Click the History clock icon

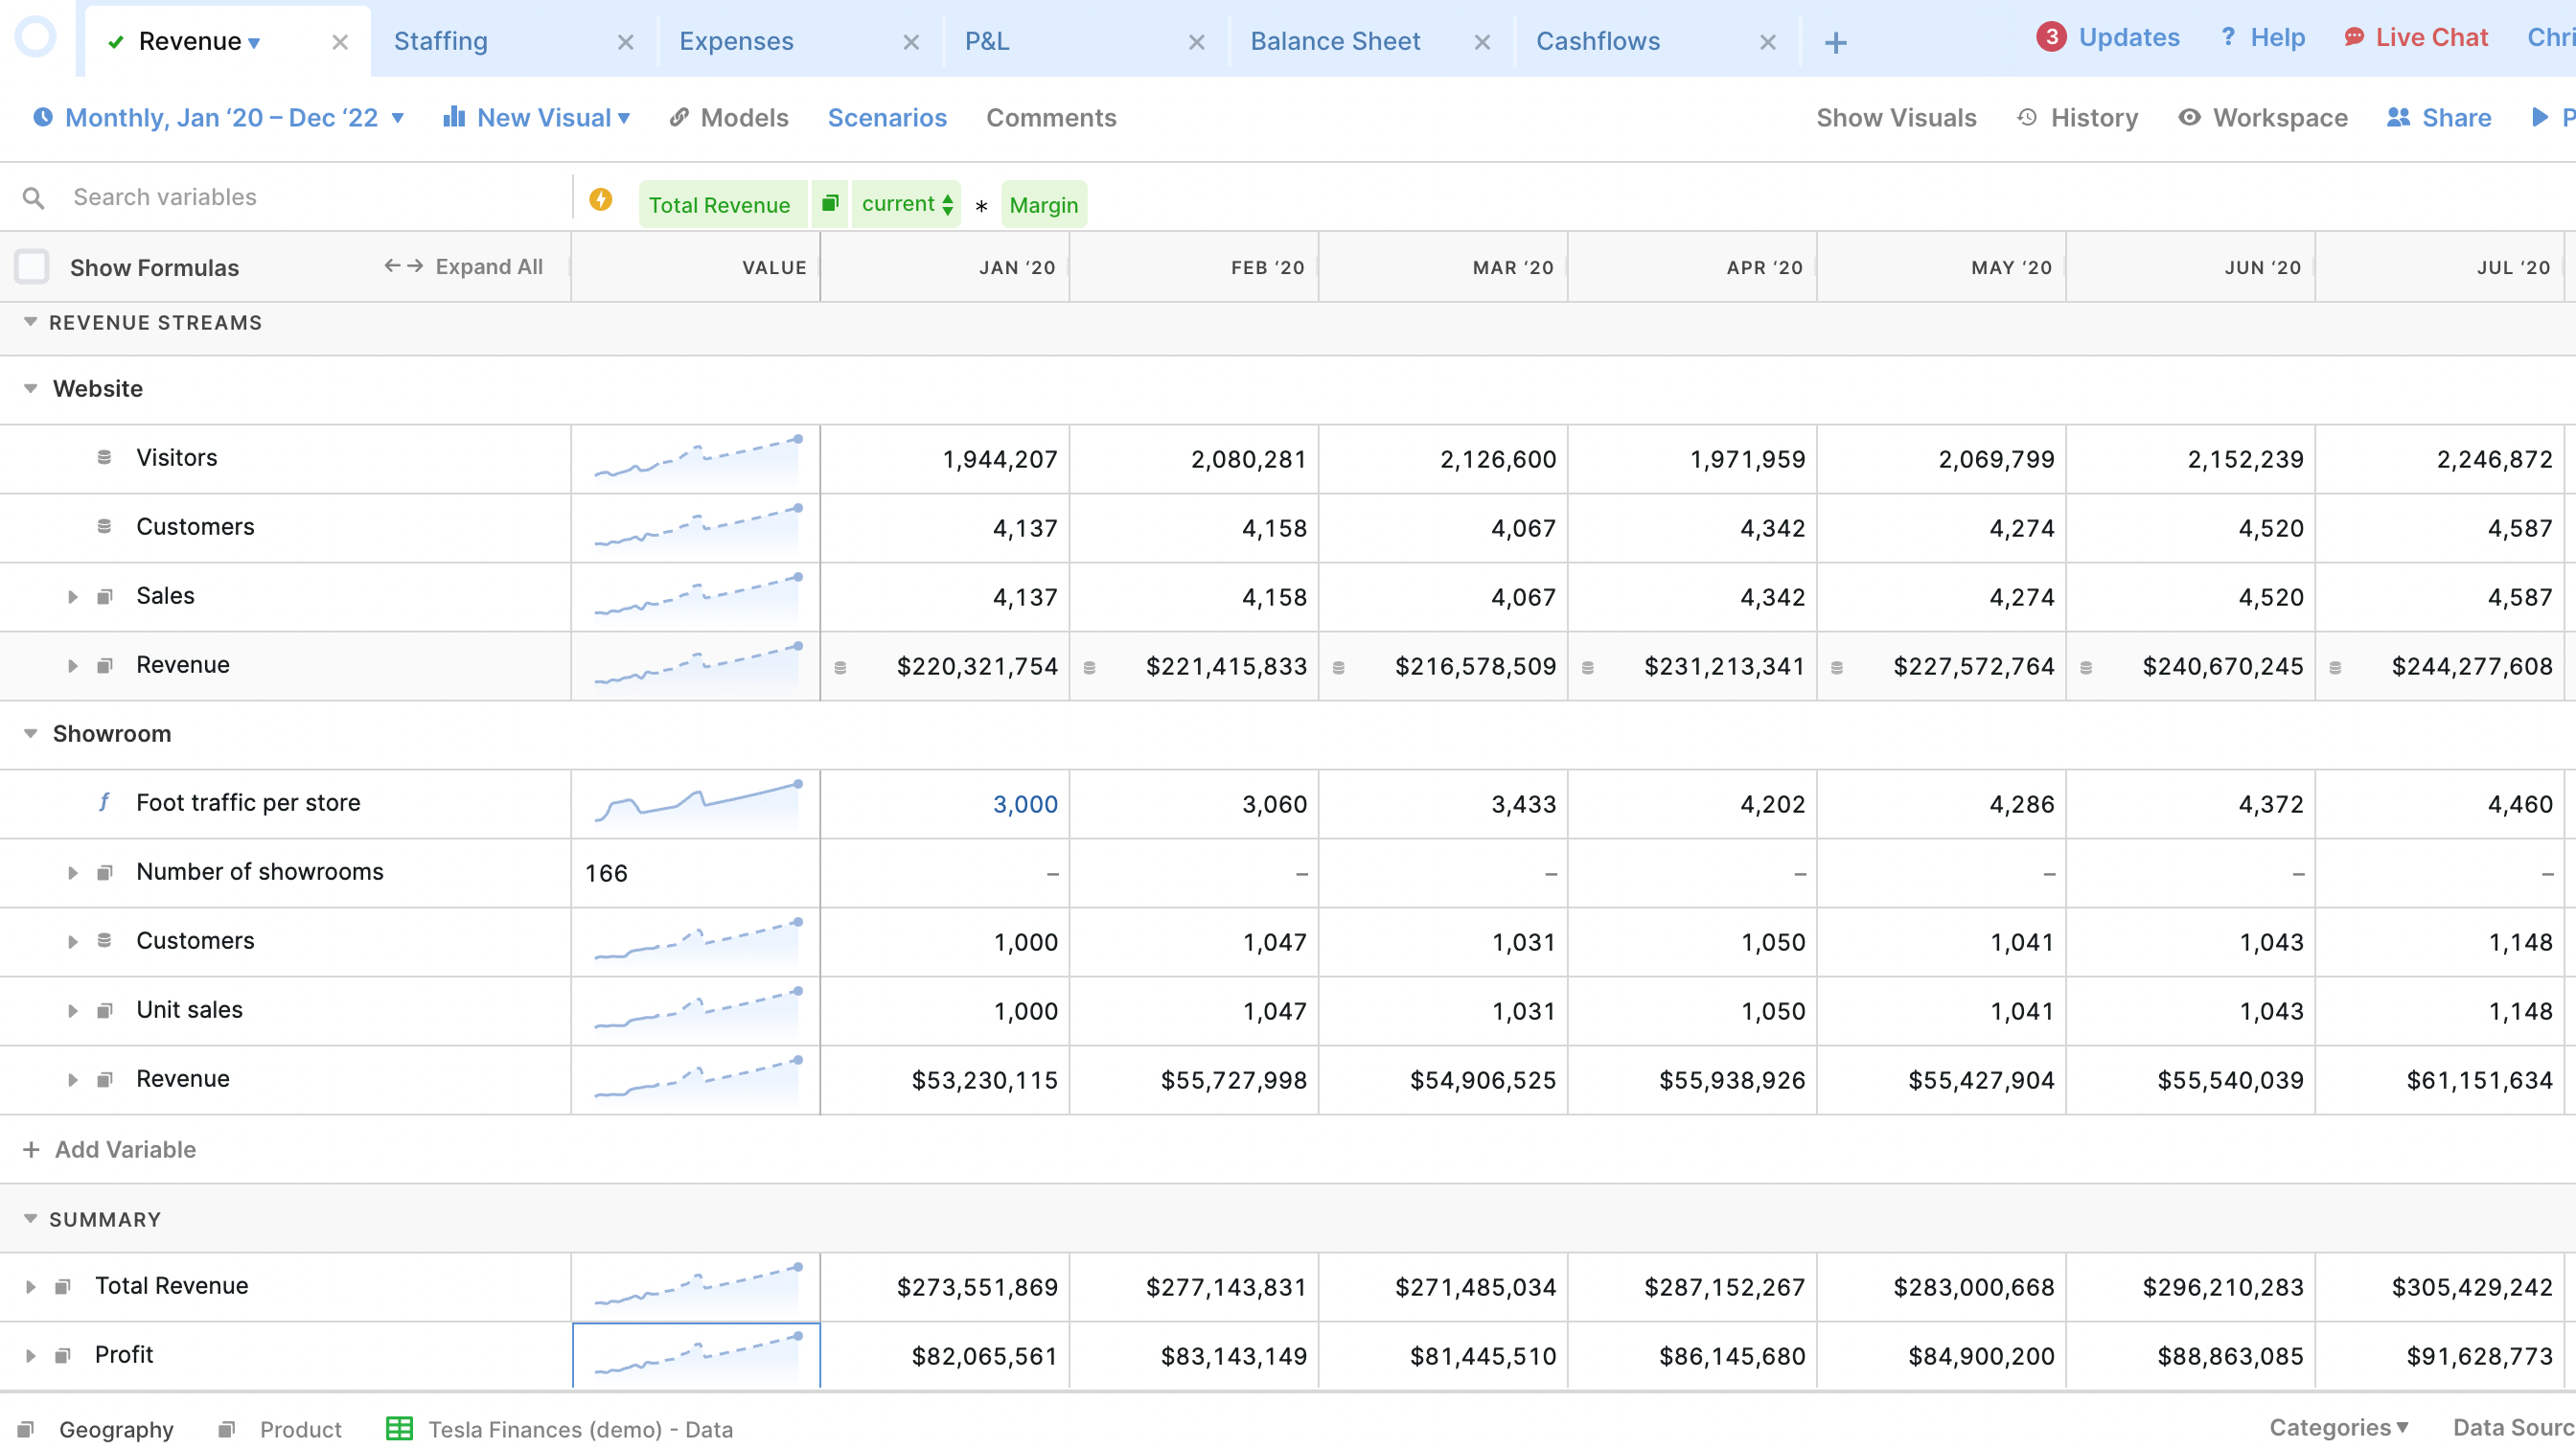[2026, 117]
